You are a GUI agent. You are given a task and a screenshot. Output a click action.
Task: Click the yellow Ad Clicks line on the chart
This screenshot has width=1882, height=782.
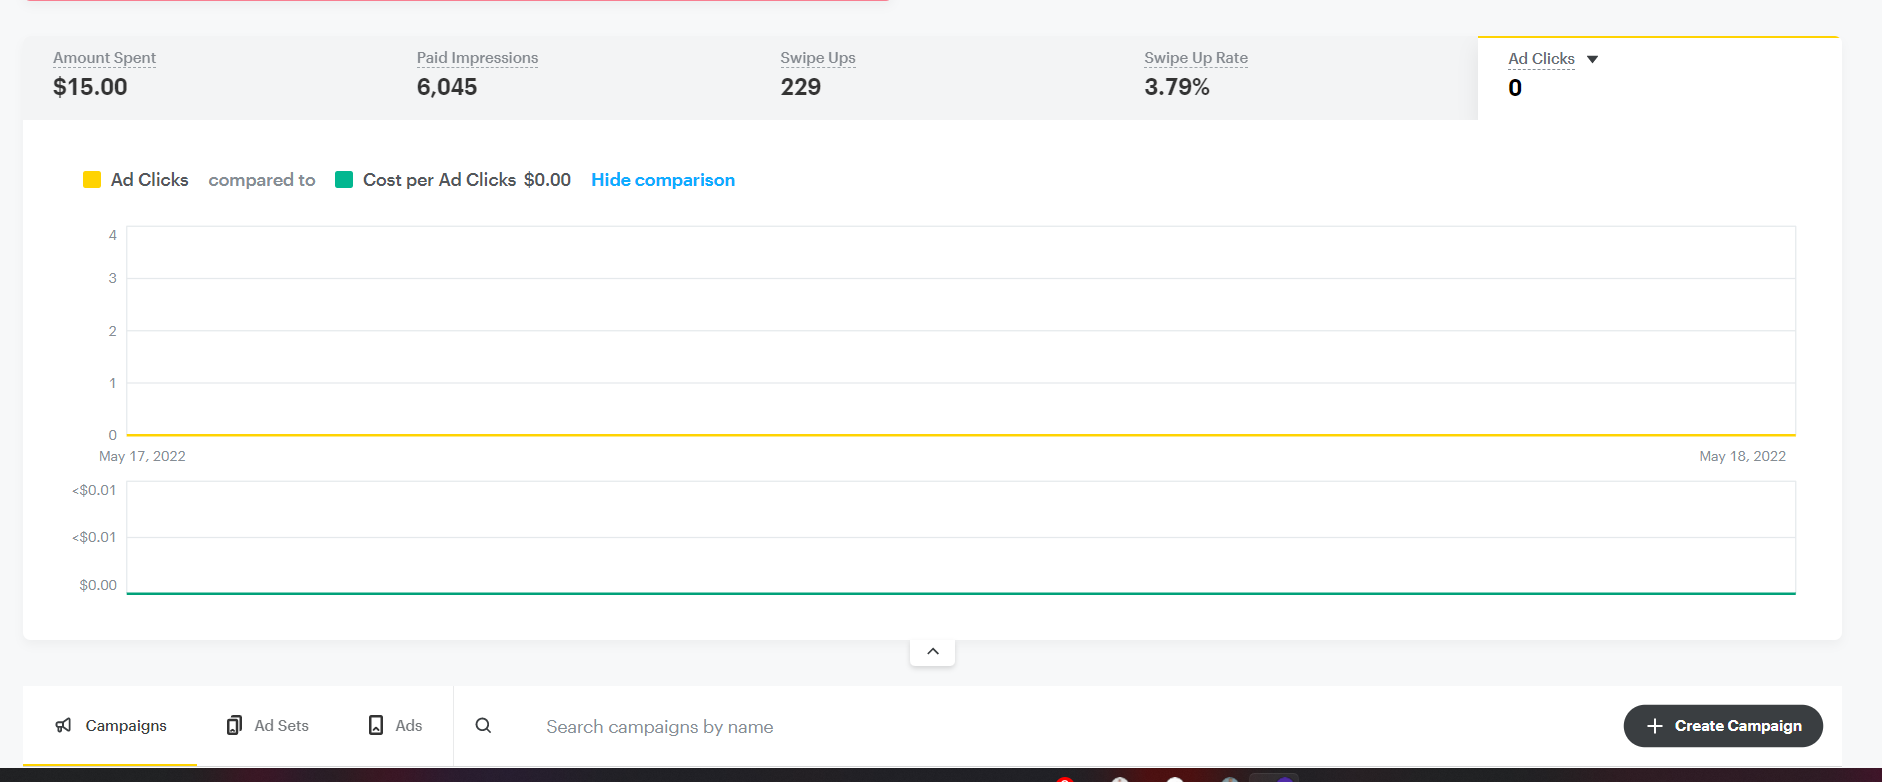coord(960,435)
